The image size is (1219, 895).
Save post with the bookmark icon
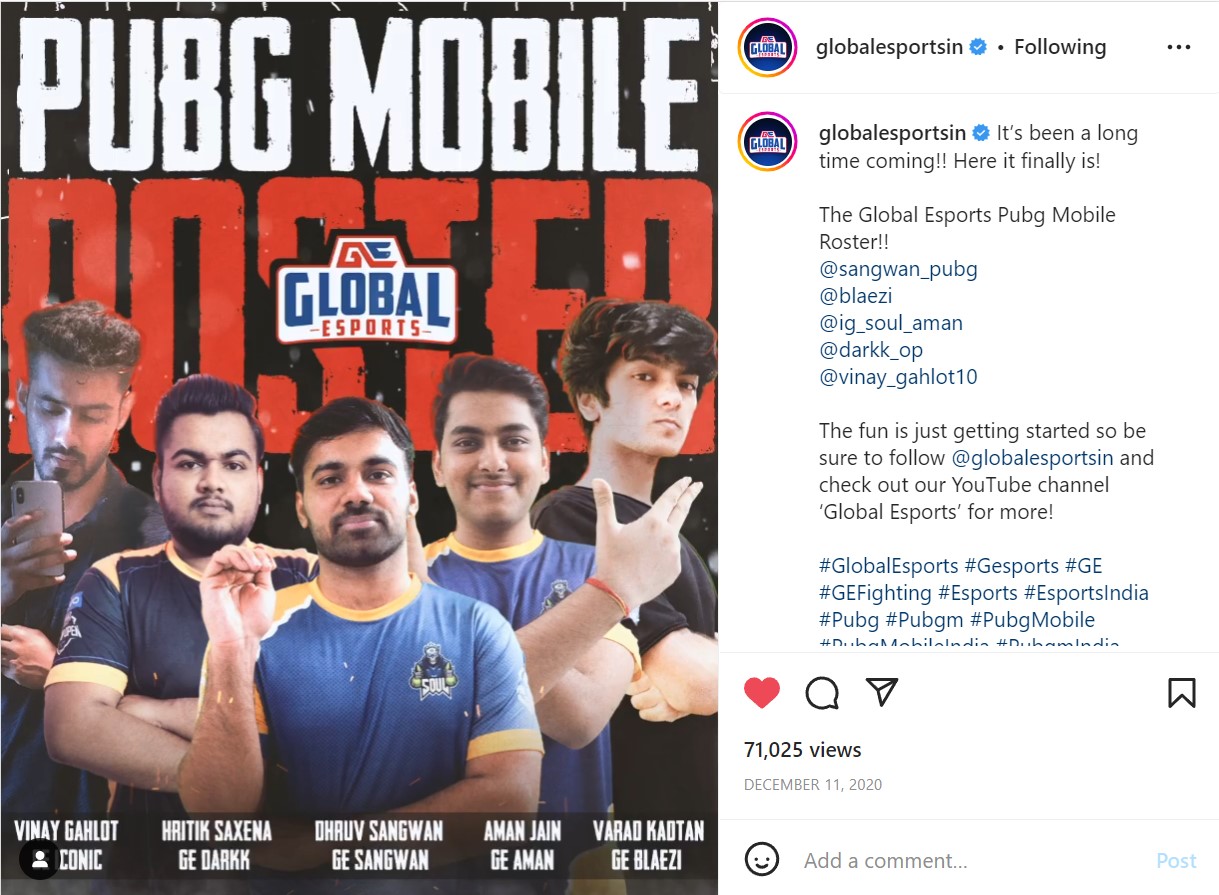[1181, 692]
